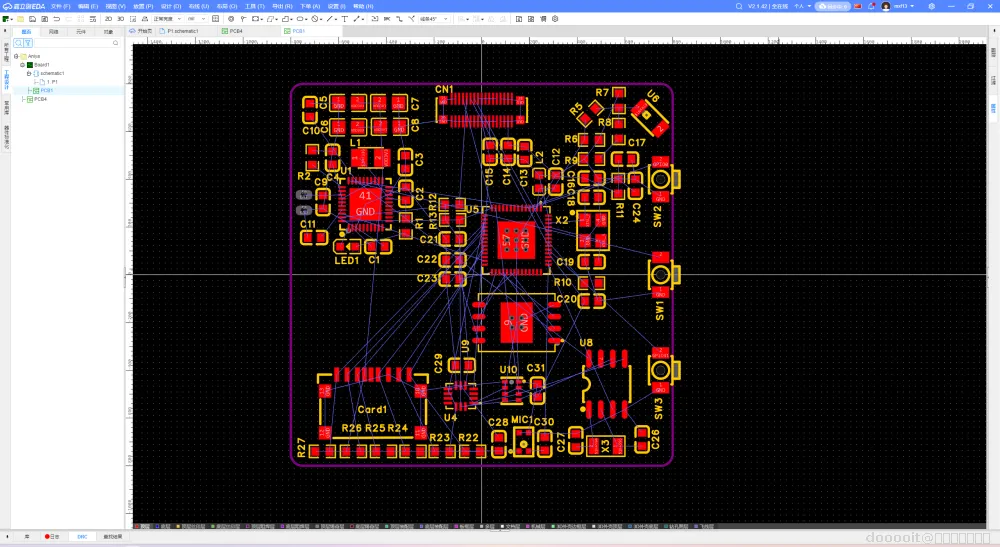Viewport: 1000px width, 547px height.
Task: Switch to the P1.schematic1 tab
Action: [182, 31]
